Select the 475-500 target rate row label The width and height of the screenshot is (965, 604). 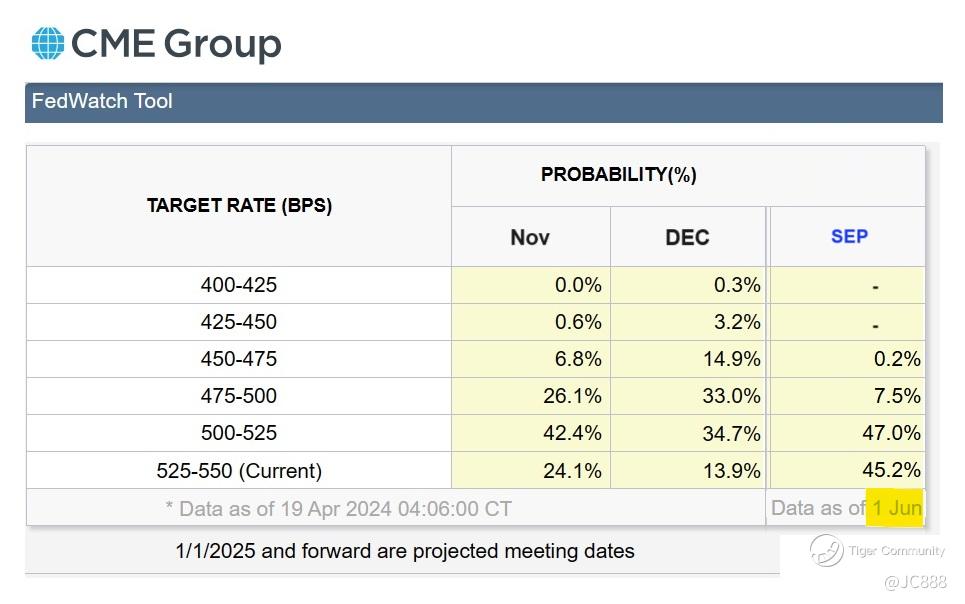(x=239, y=397)
